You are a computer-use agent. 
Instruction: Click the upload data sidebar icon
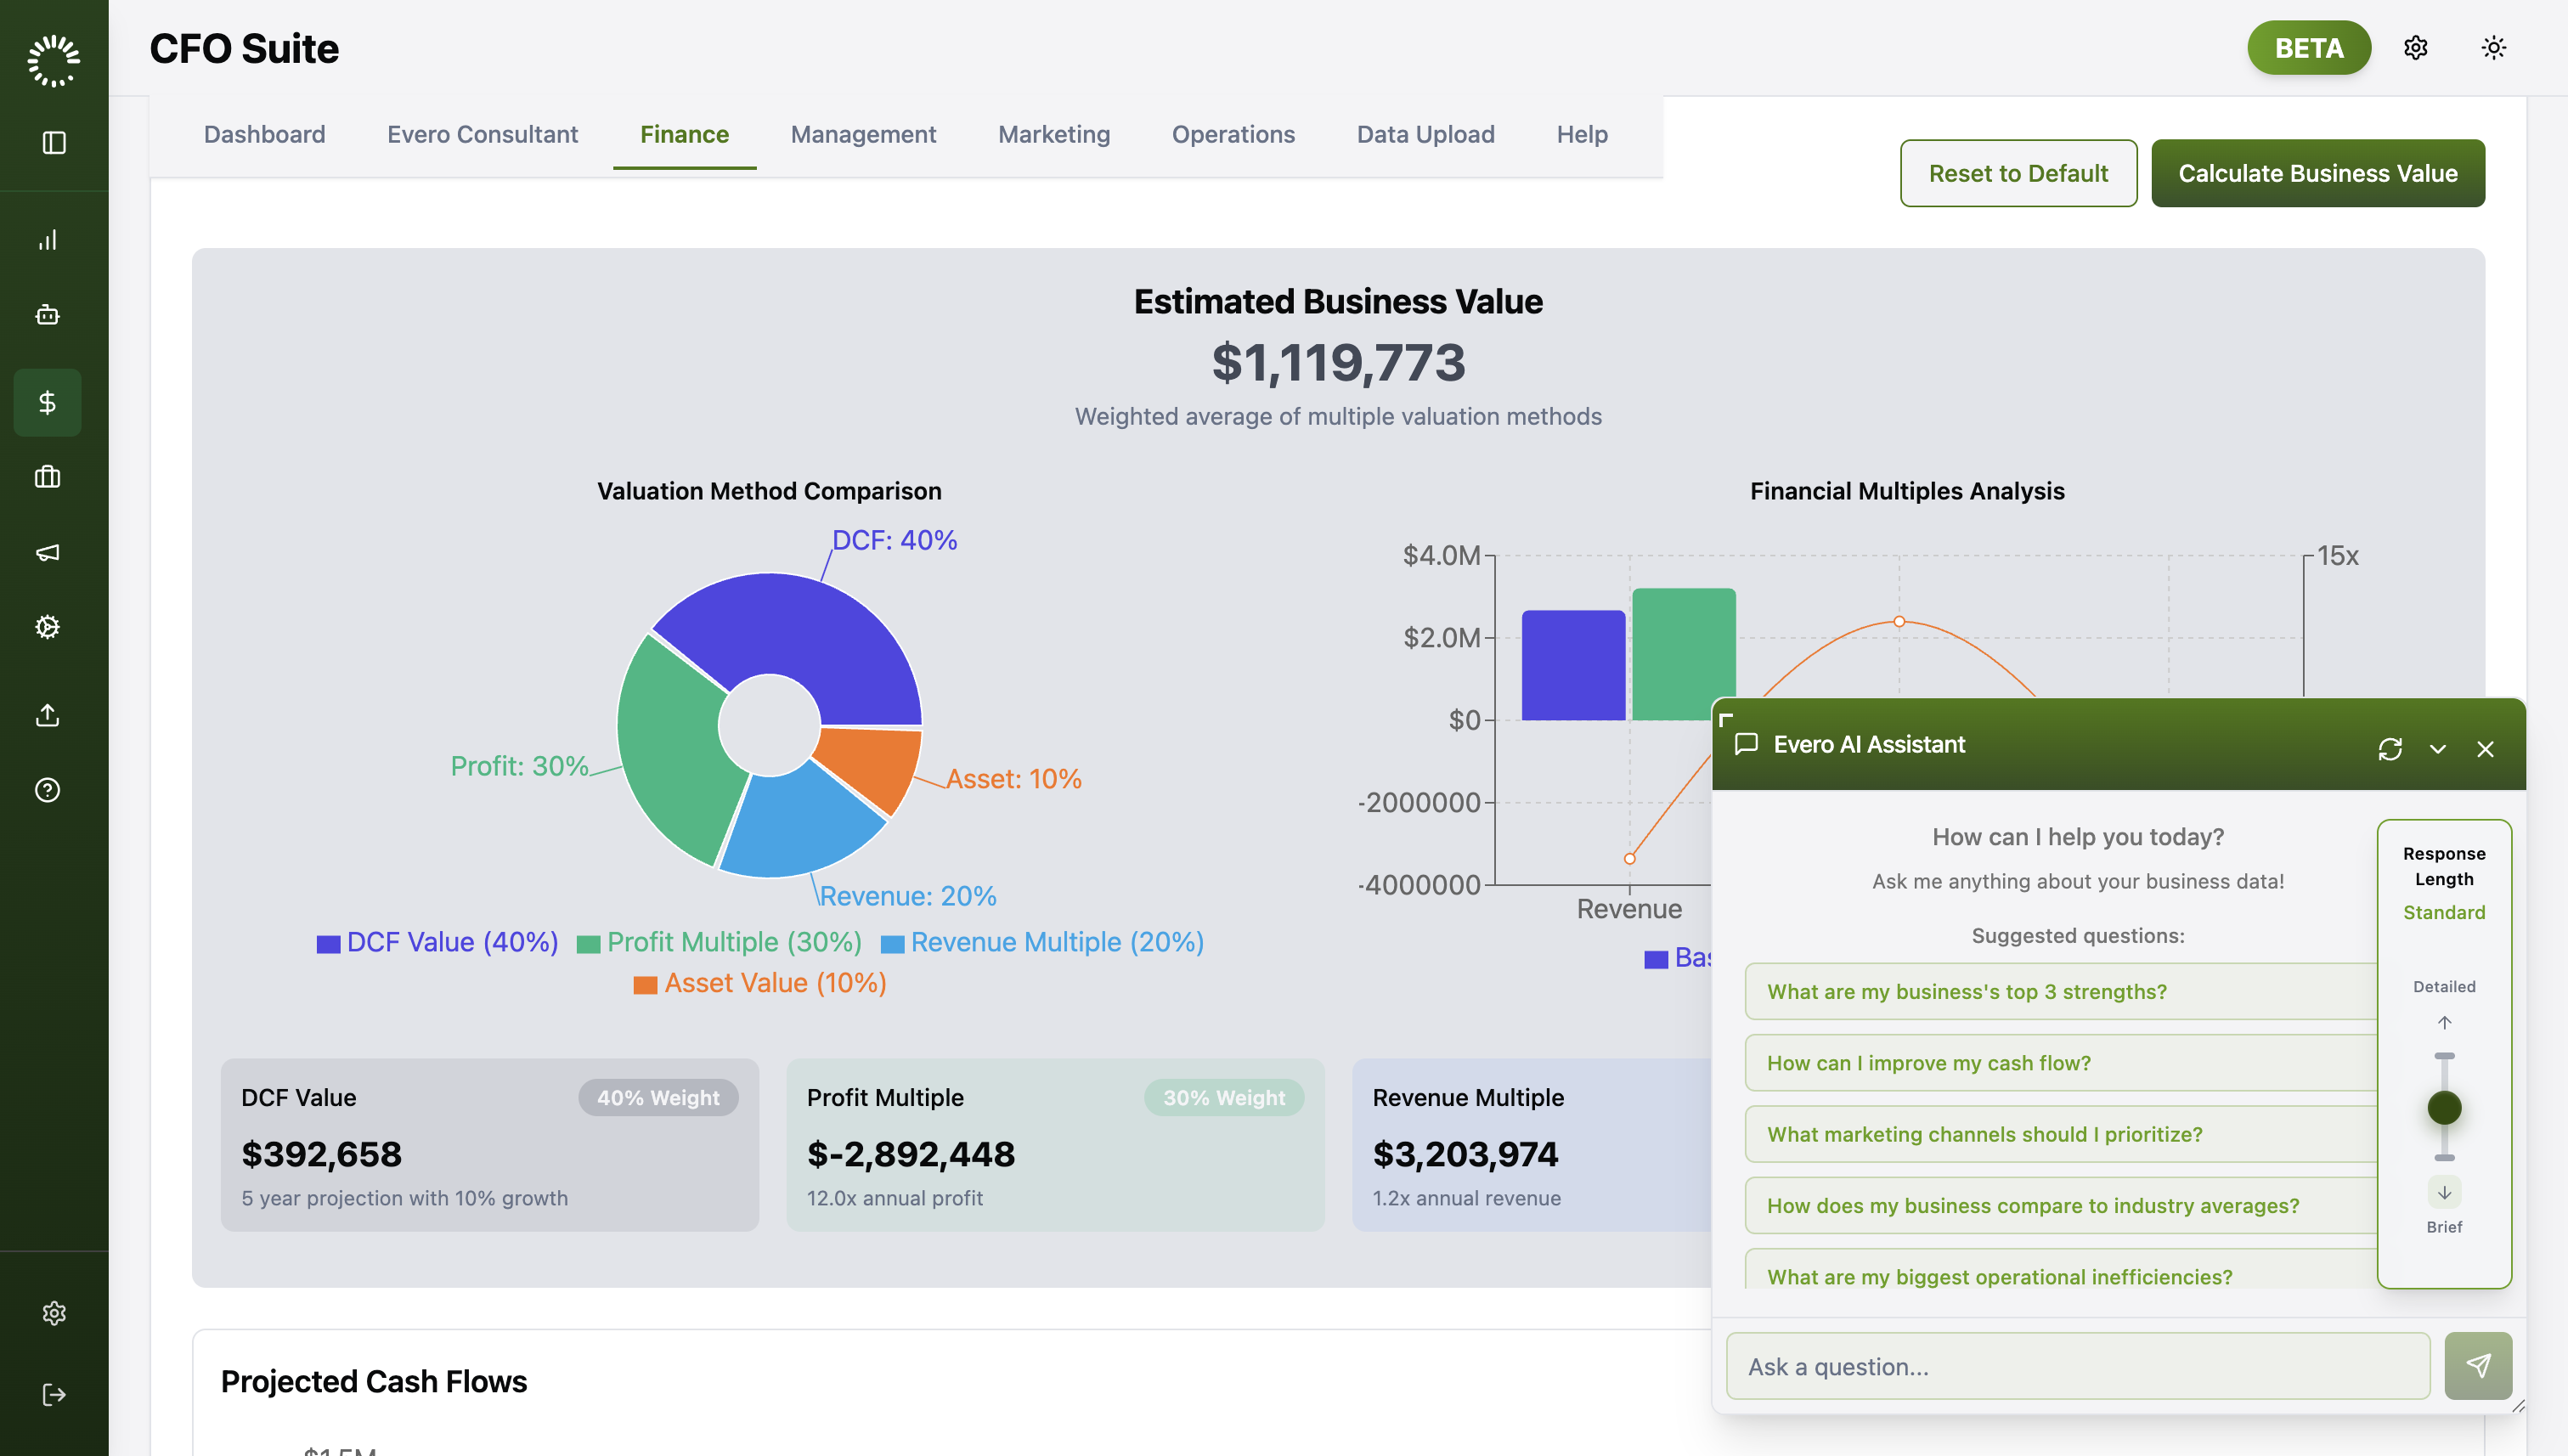tap(47, 715)
